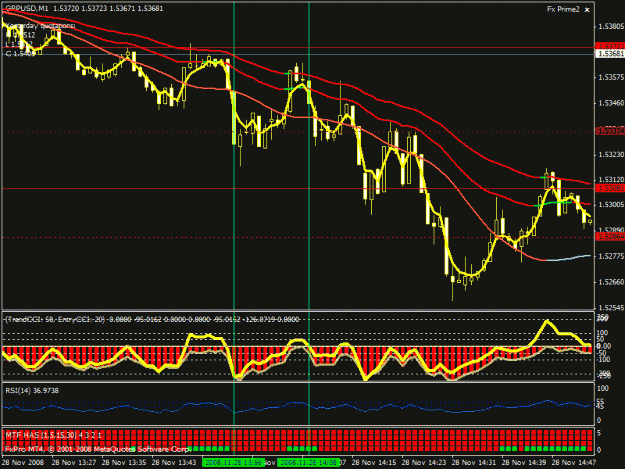Click the red dotted level tag below 1.53460
The width and height of the screenshot is (625, 469).
click(610, 131)
